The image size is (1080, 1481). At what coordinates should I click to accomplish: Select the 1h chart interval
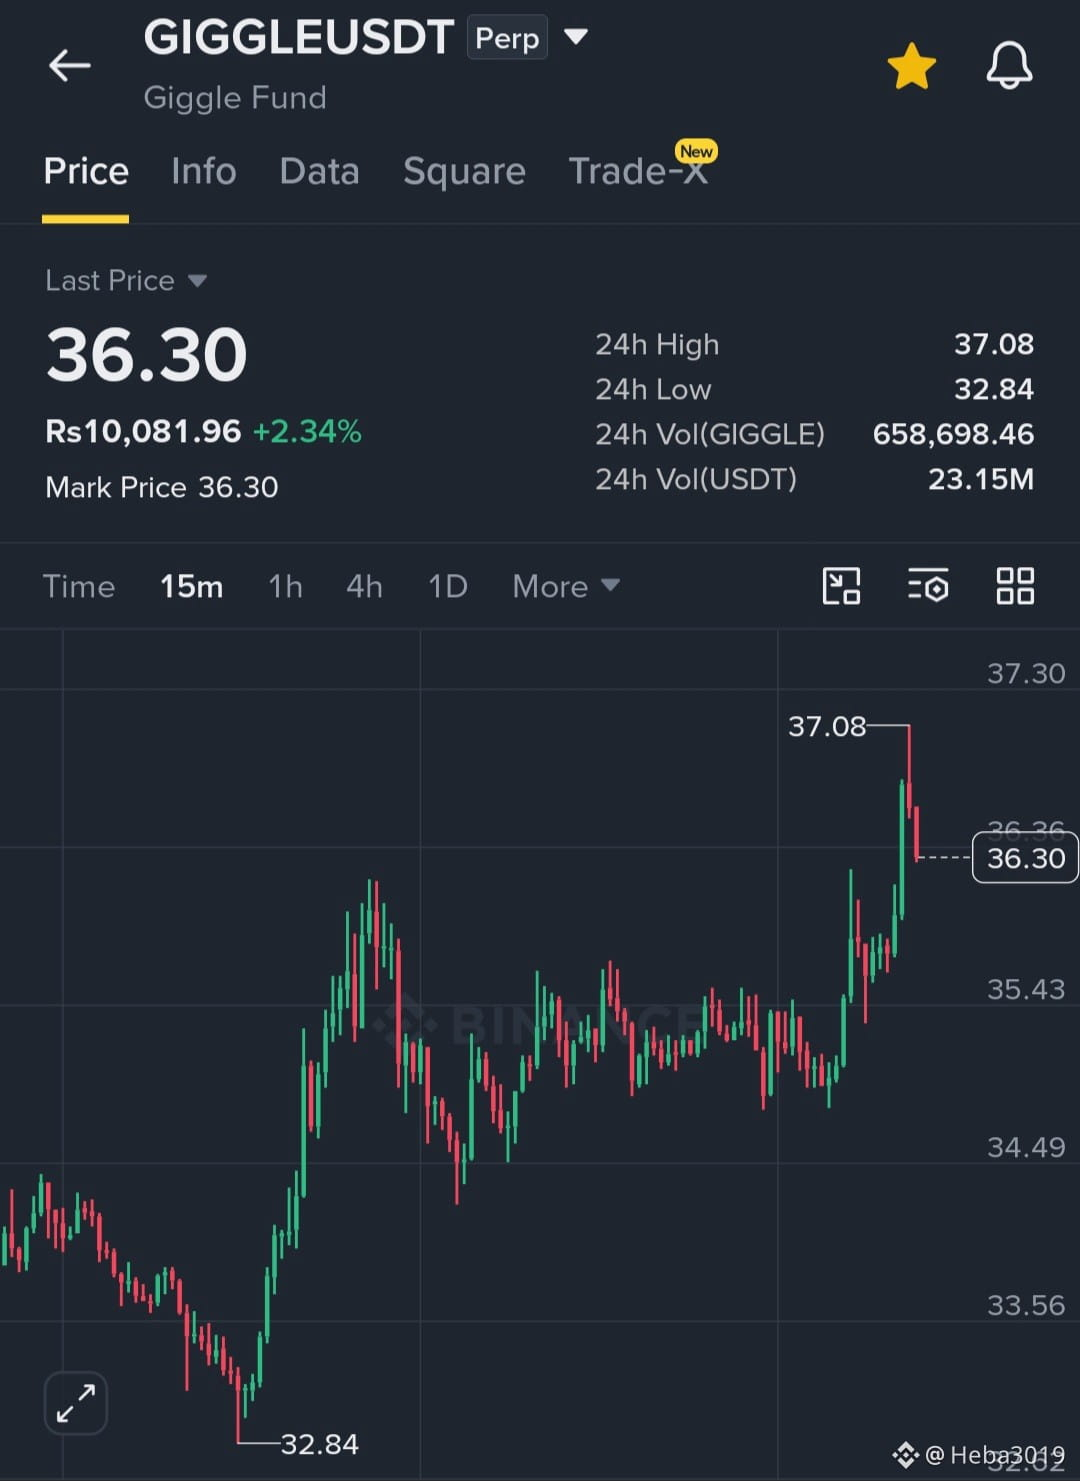click(286, 586)
